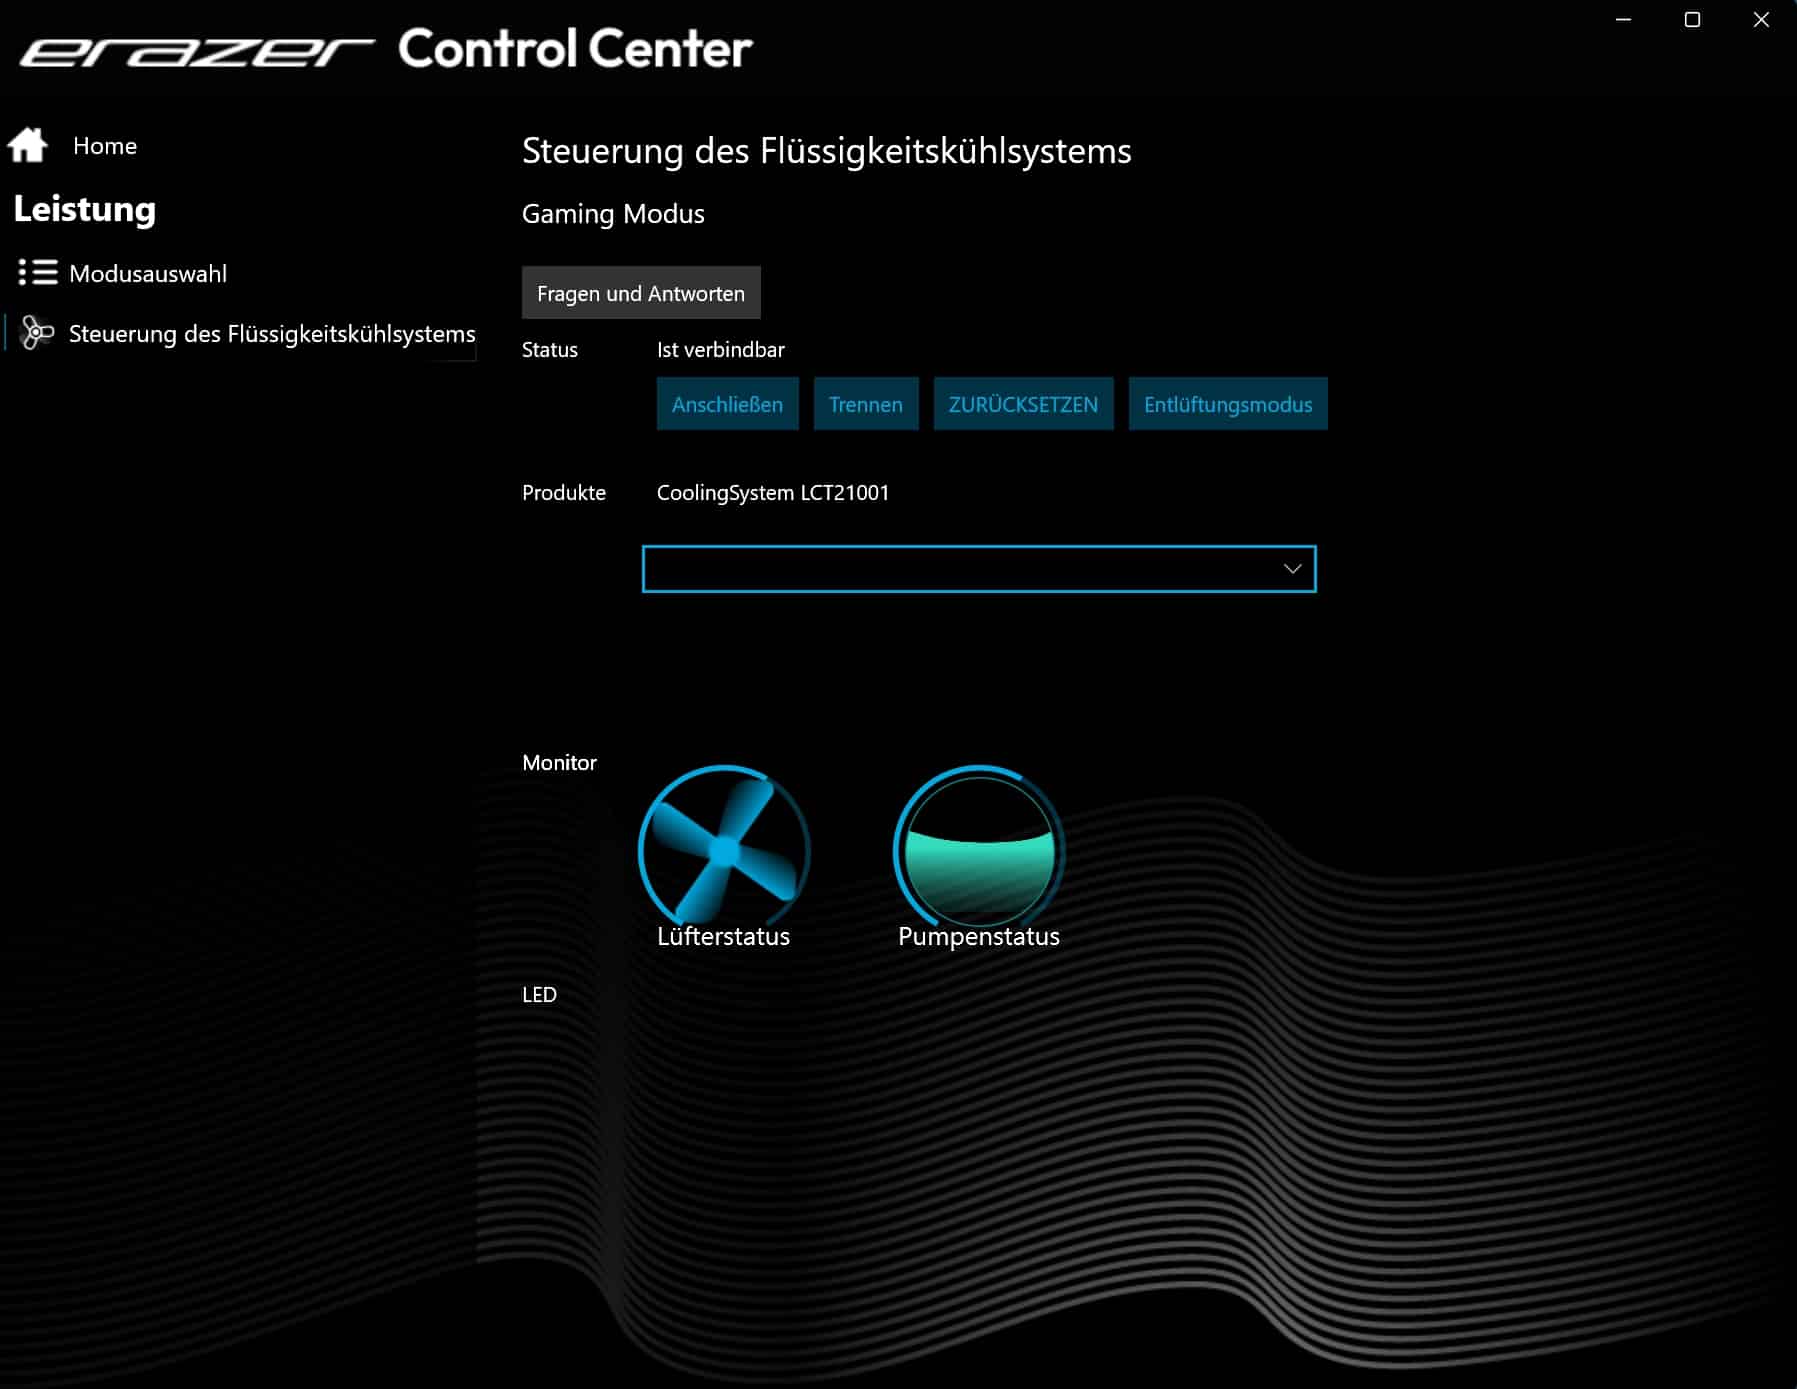Viewport: 1797px width, 1389px height.
Task: Open the Lüfterstatus fan gauge
Action: pyautogui.click(x=723, y=850)
